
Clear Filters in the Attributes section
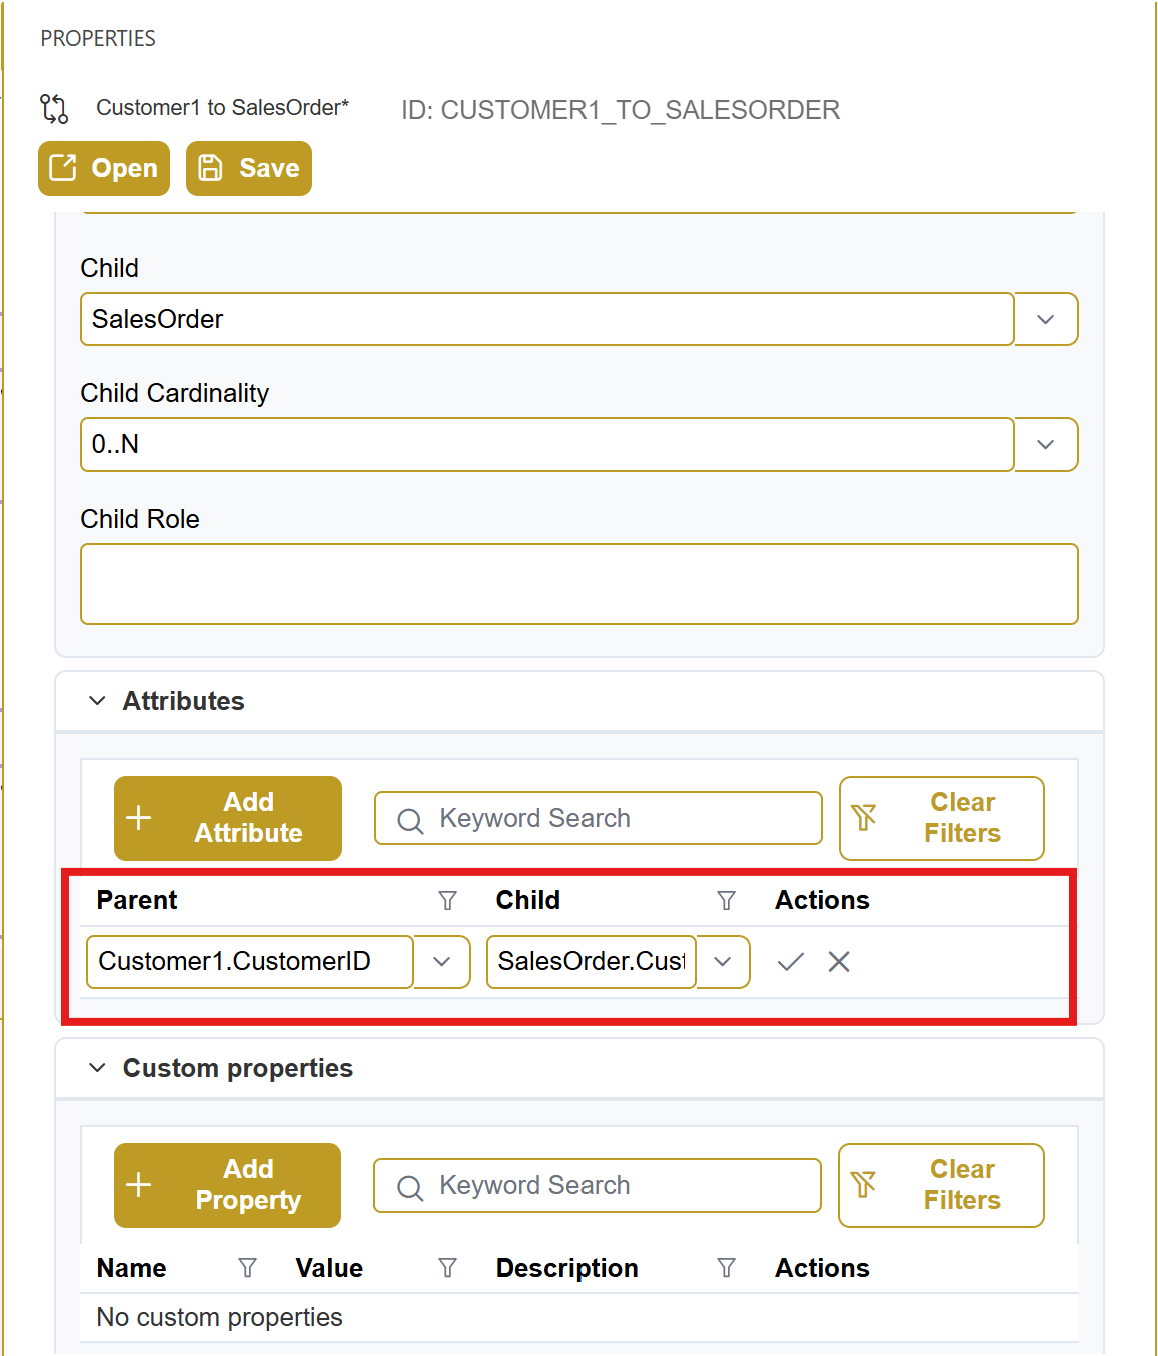coord(941,818)
